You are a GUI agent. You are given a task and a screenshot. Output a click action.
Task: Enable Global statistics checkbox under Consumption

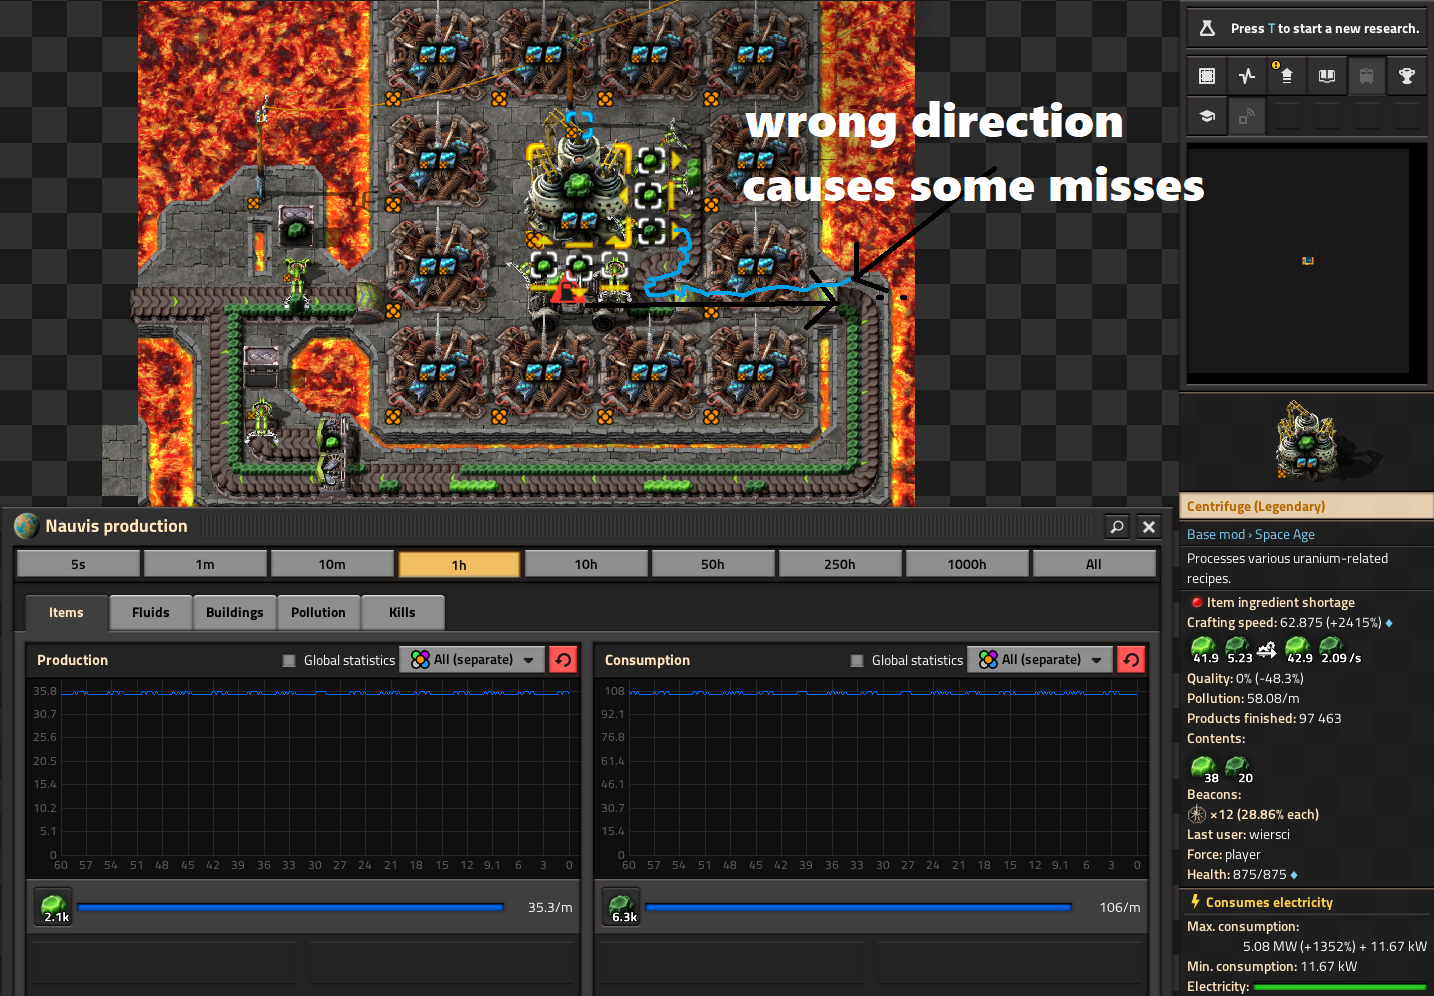(857, 660)
